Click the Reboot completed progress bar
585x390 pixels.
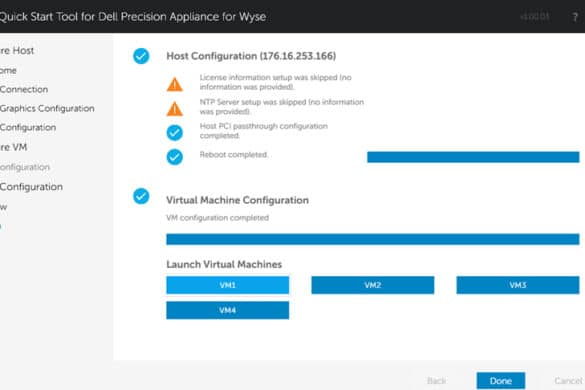tap(473, 157)
